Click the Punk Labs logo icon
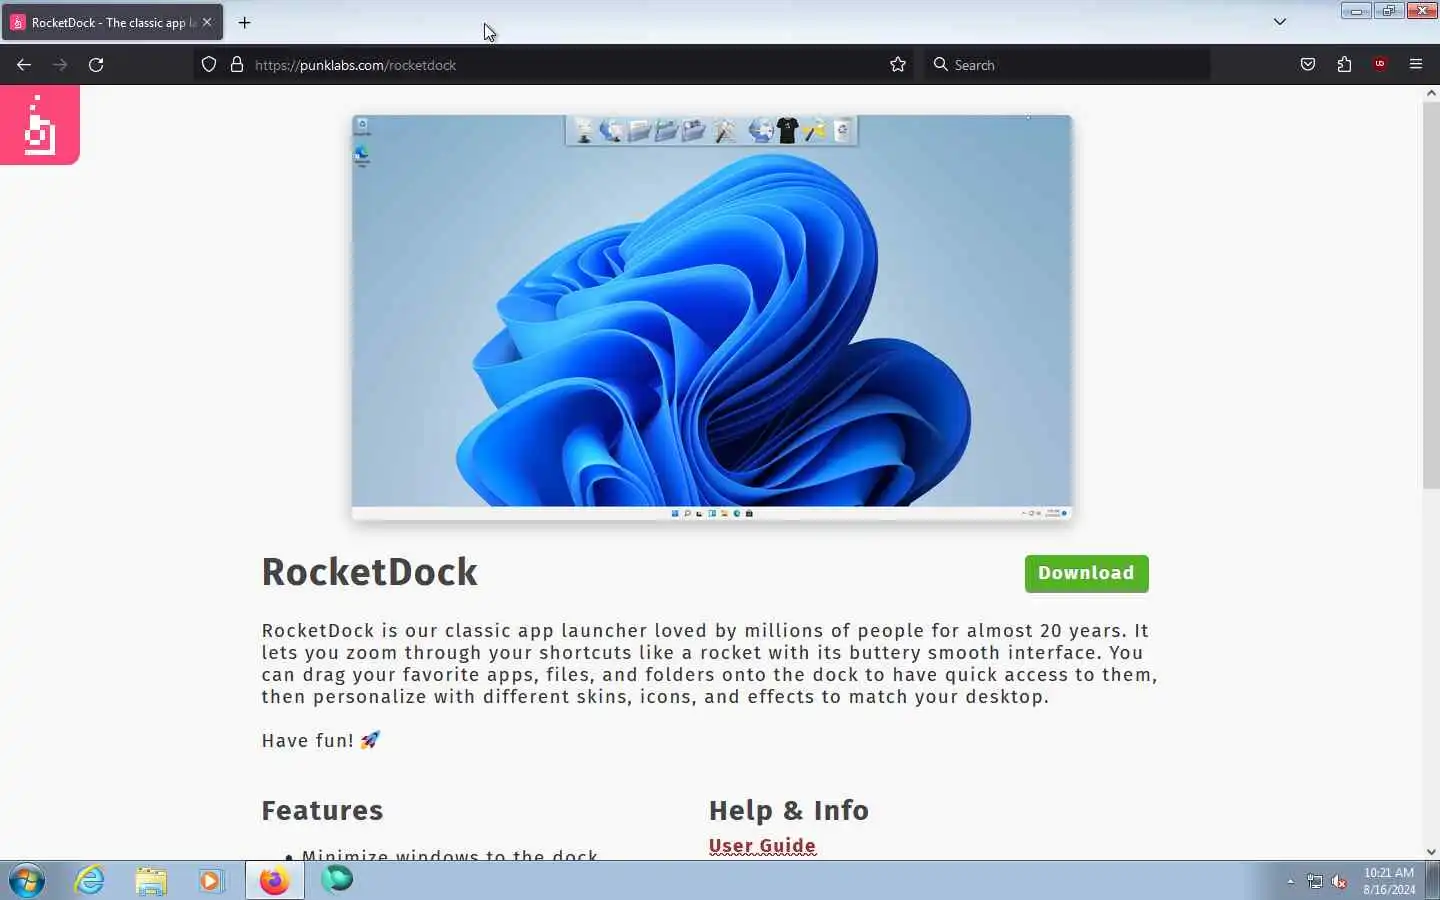 tap(39, 125)
